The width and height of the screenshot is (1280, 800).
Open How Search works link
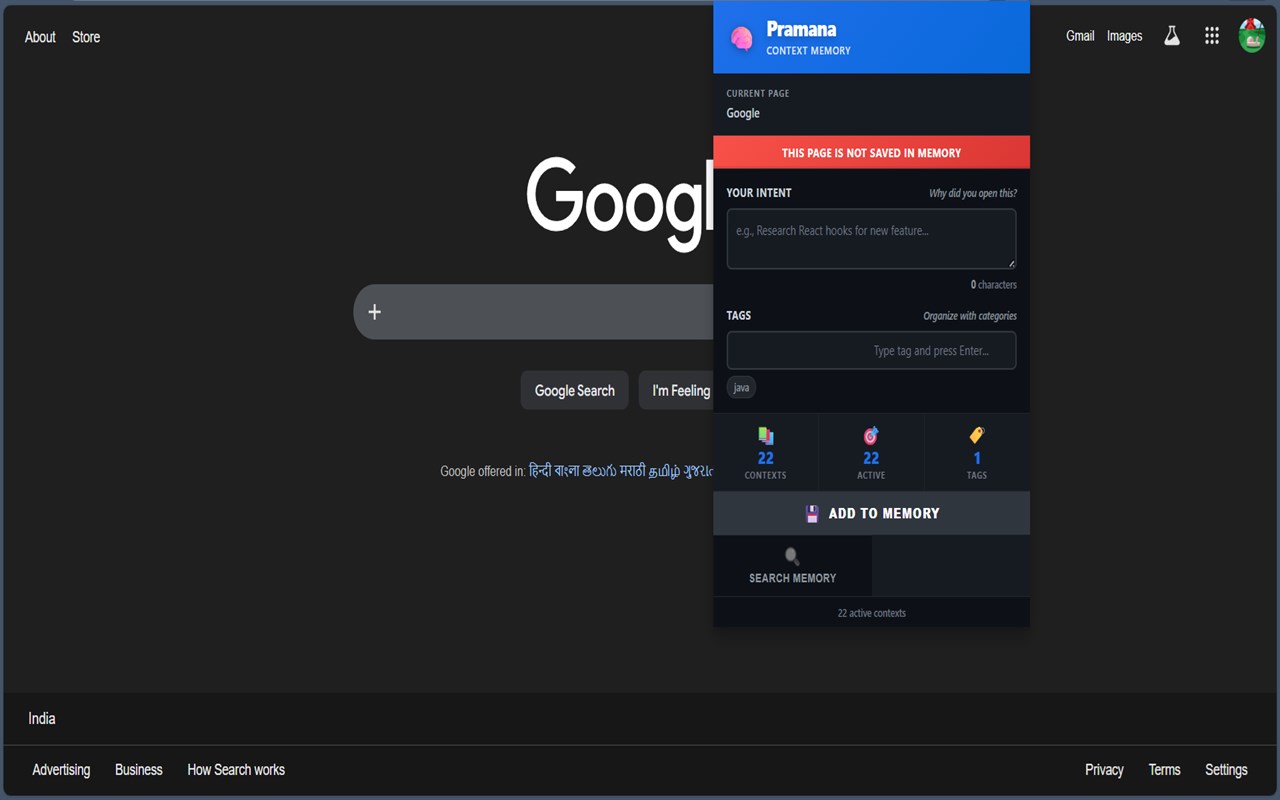[236, 770]
